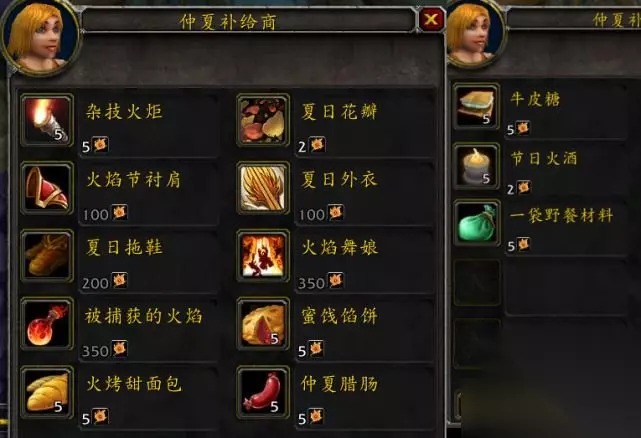This screenshot has height=438, width=641.
Task: Select the 仲夏腊肠 sausage icon
Action: (263, 392)
